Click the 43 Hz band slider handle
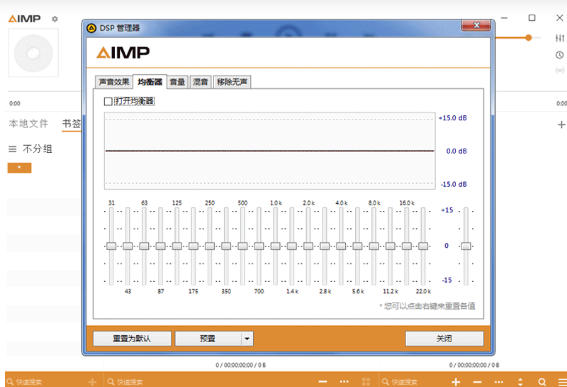 click(x=128, y=246)
